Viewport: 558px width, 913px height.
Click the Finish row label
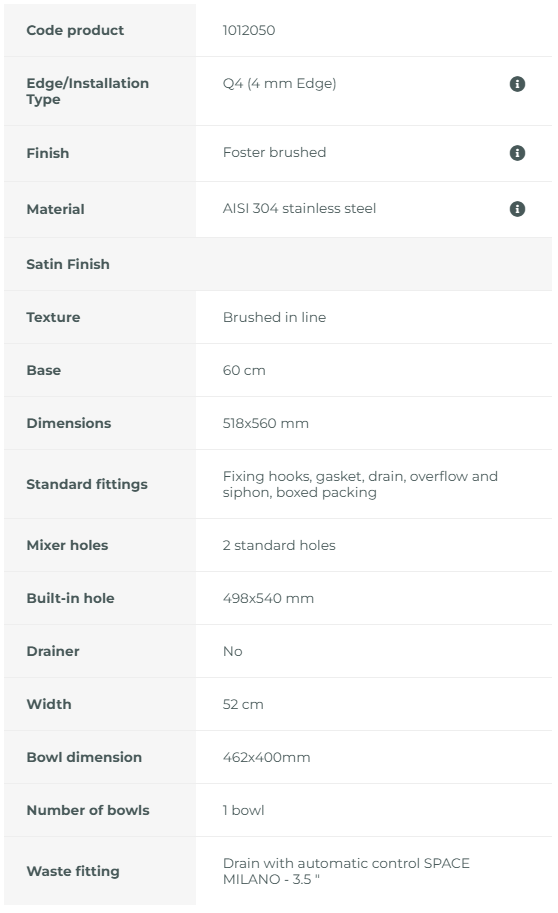(x=48, y=153)
